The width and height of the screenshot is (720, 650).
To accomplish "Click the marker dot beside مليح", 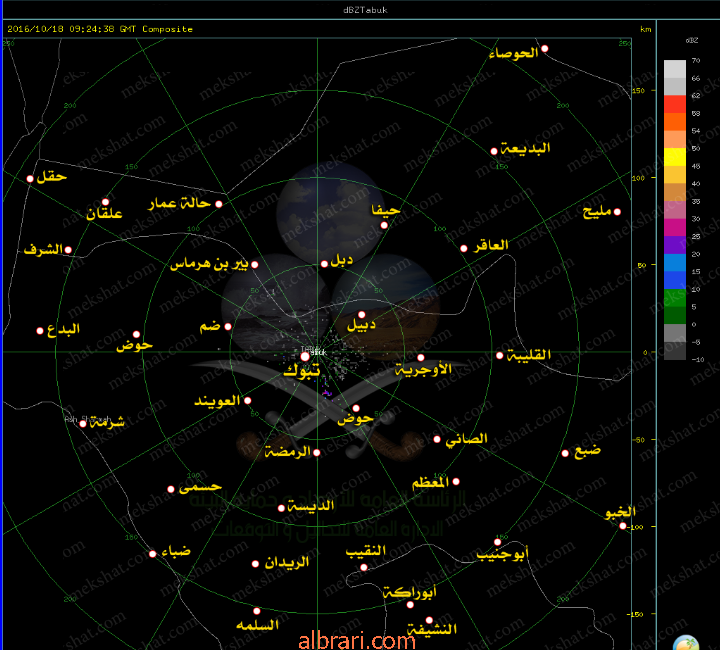I will pos(618,212).
